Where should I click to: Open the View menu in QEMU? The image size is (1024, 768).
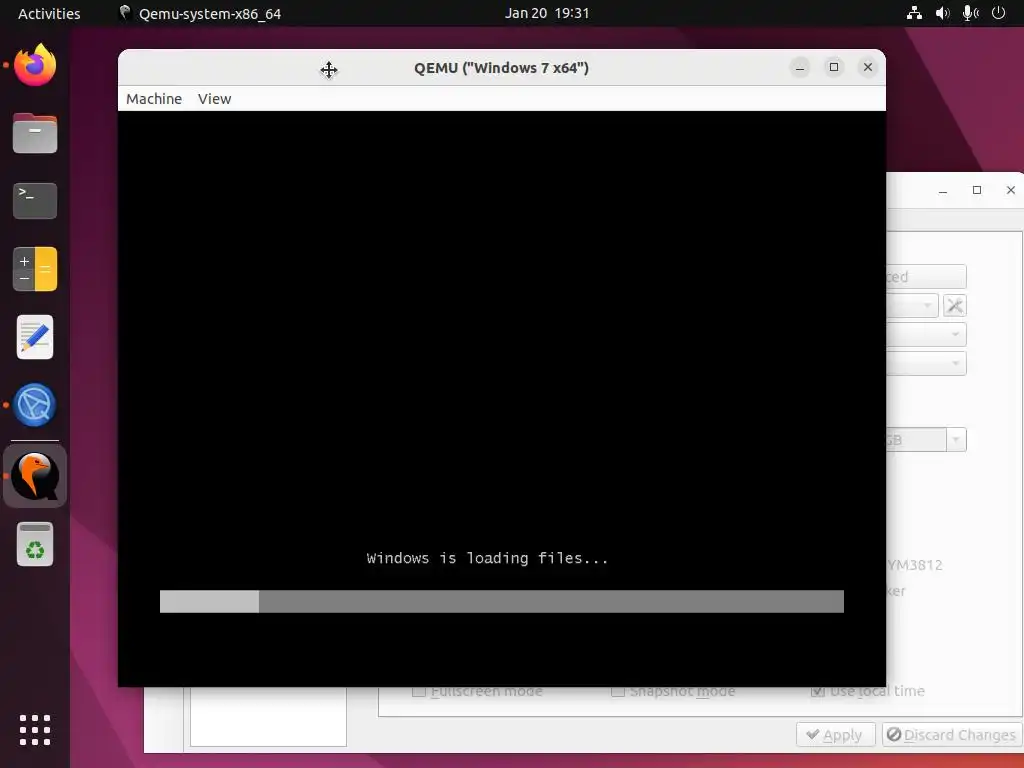[214, 99]
